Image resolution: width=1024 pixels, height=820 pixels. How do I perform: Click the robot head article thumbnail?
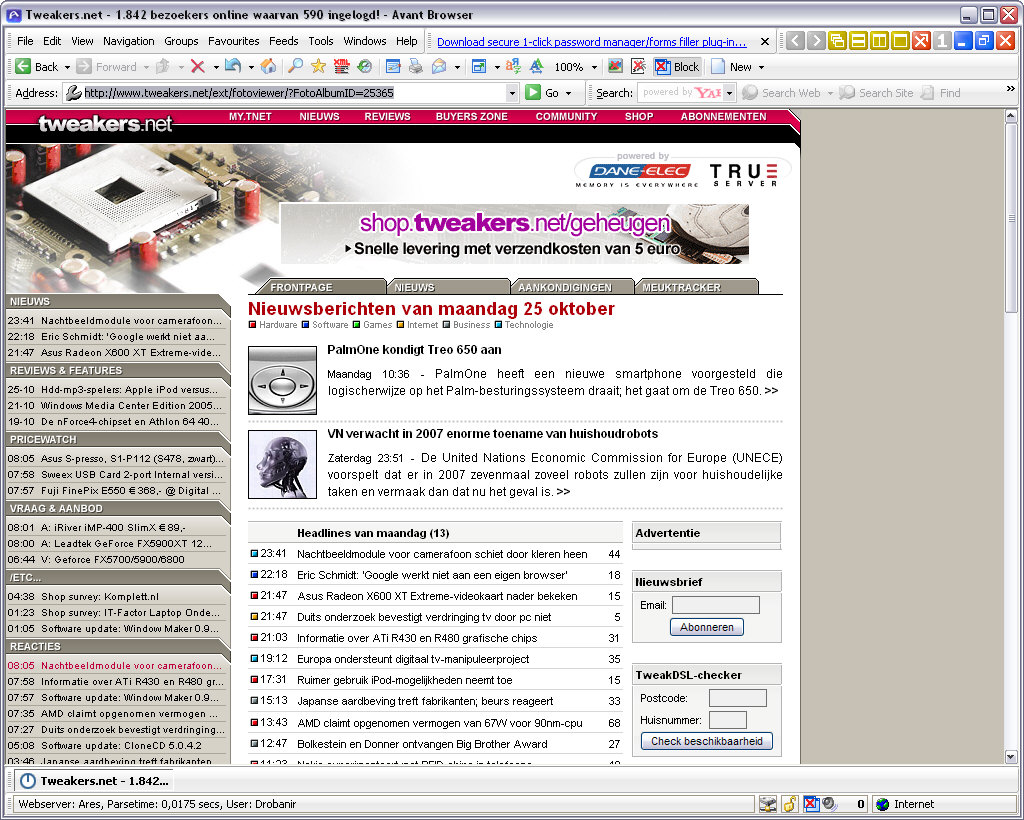[282, 464]
